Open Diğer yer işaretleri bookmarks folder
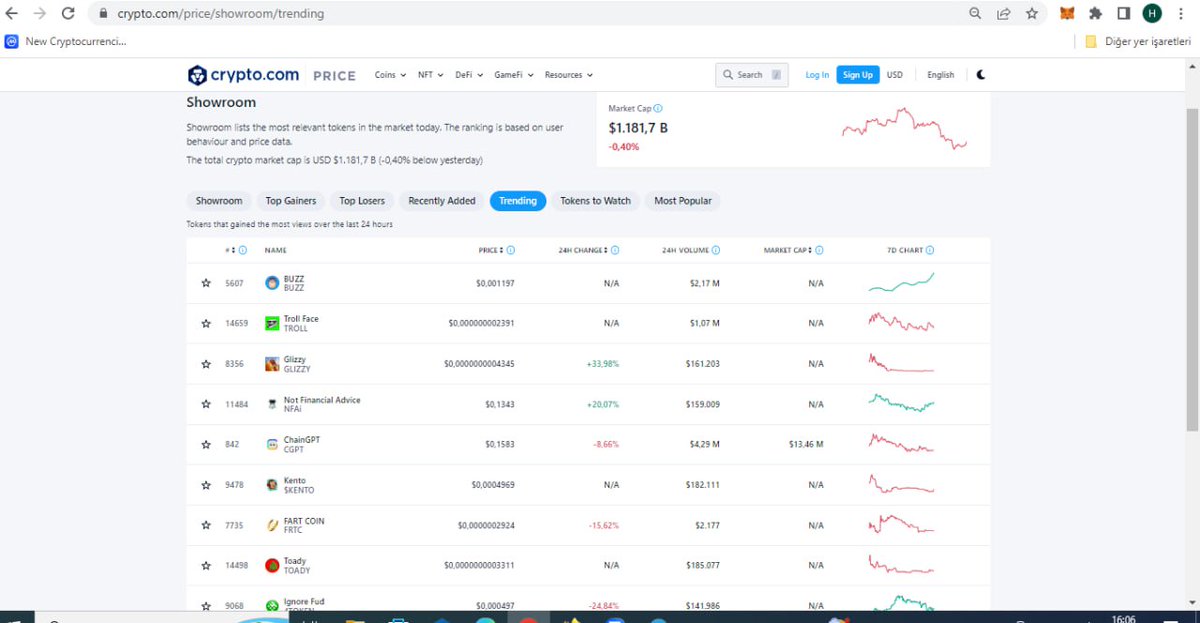The height and width of the screenshot is (623, 1200). click(1138, 41)
